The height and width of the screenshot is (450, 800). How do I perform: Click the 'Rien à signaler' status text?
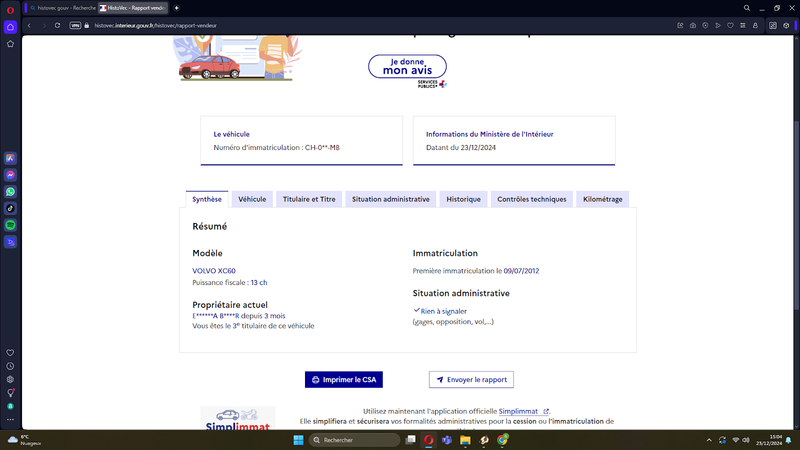(x=443, y=311)
